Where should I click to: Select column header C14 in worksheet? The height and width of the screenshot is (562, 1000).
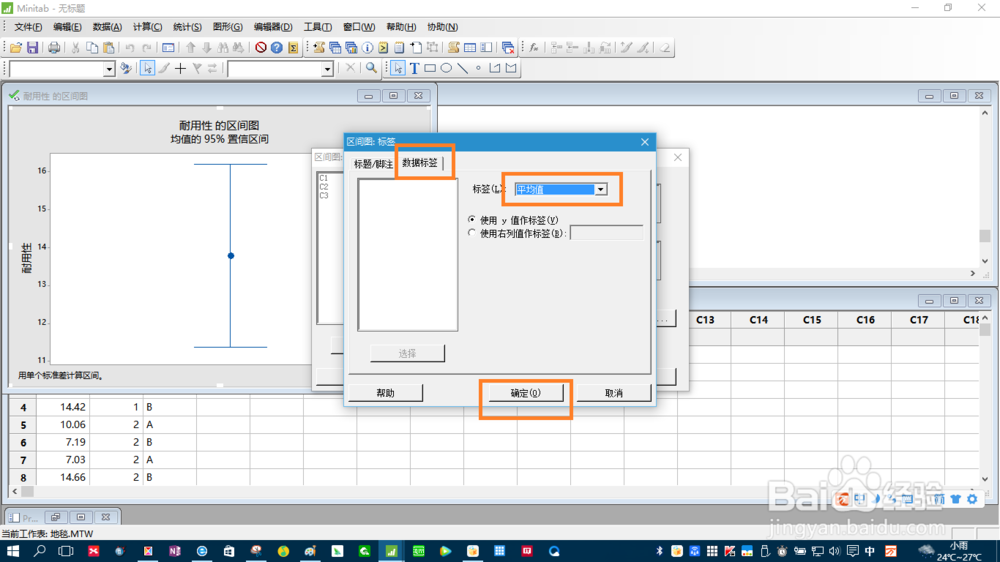(758, 320)
